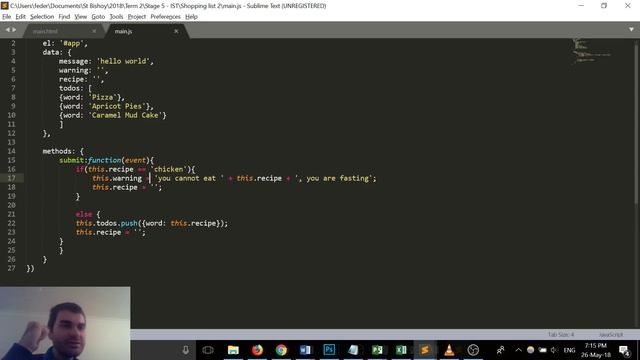Go to next tab with right arrow
Viewport: 640px width, 360px height.
tap(14, 30)
